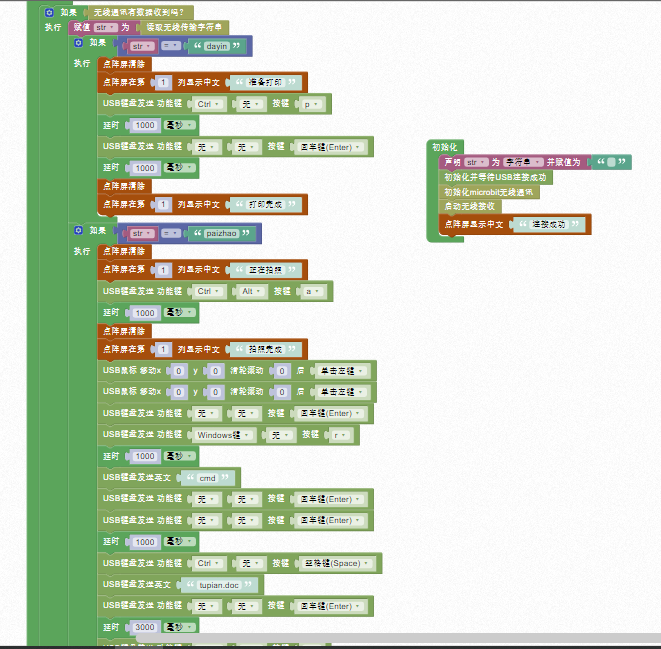Open 无 dropdown in the Windows键 block
661x649 pixels.
tap(281, 435)
